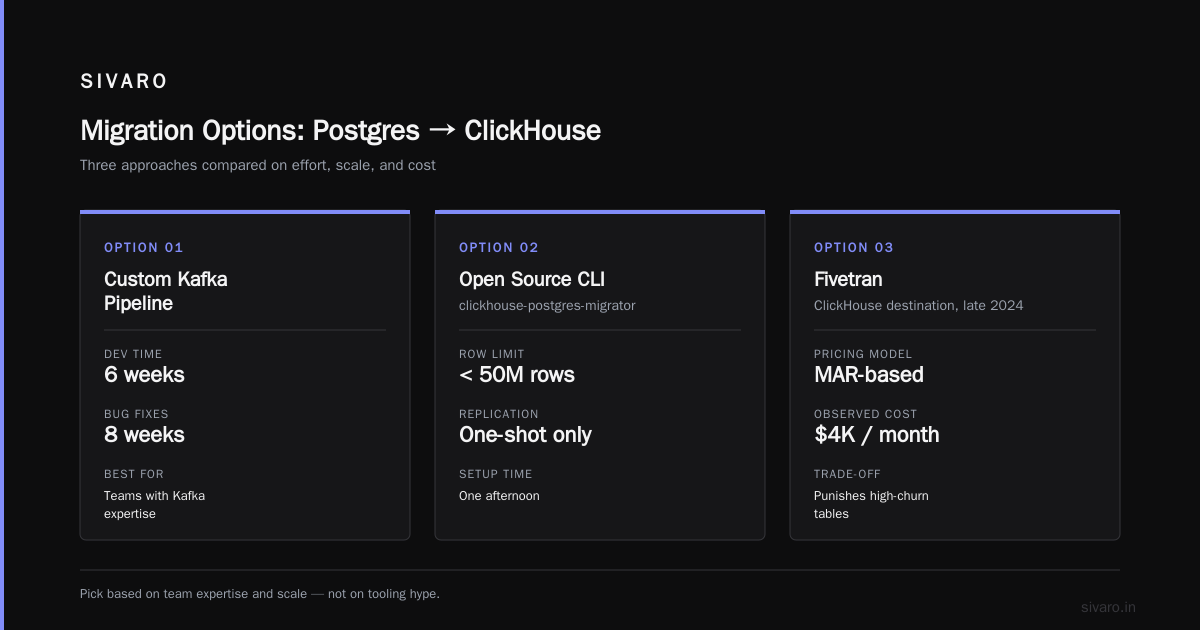The width and height of the screenshot is (1200, 630).
Task: Click the 'Pick based on team expertise' footer note
Action: tap(260, 594)
